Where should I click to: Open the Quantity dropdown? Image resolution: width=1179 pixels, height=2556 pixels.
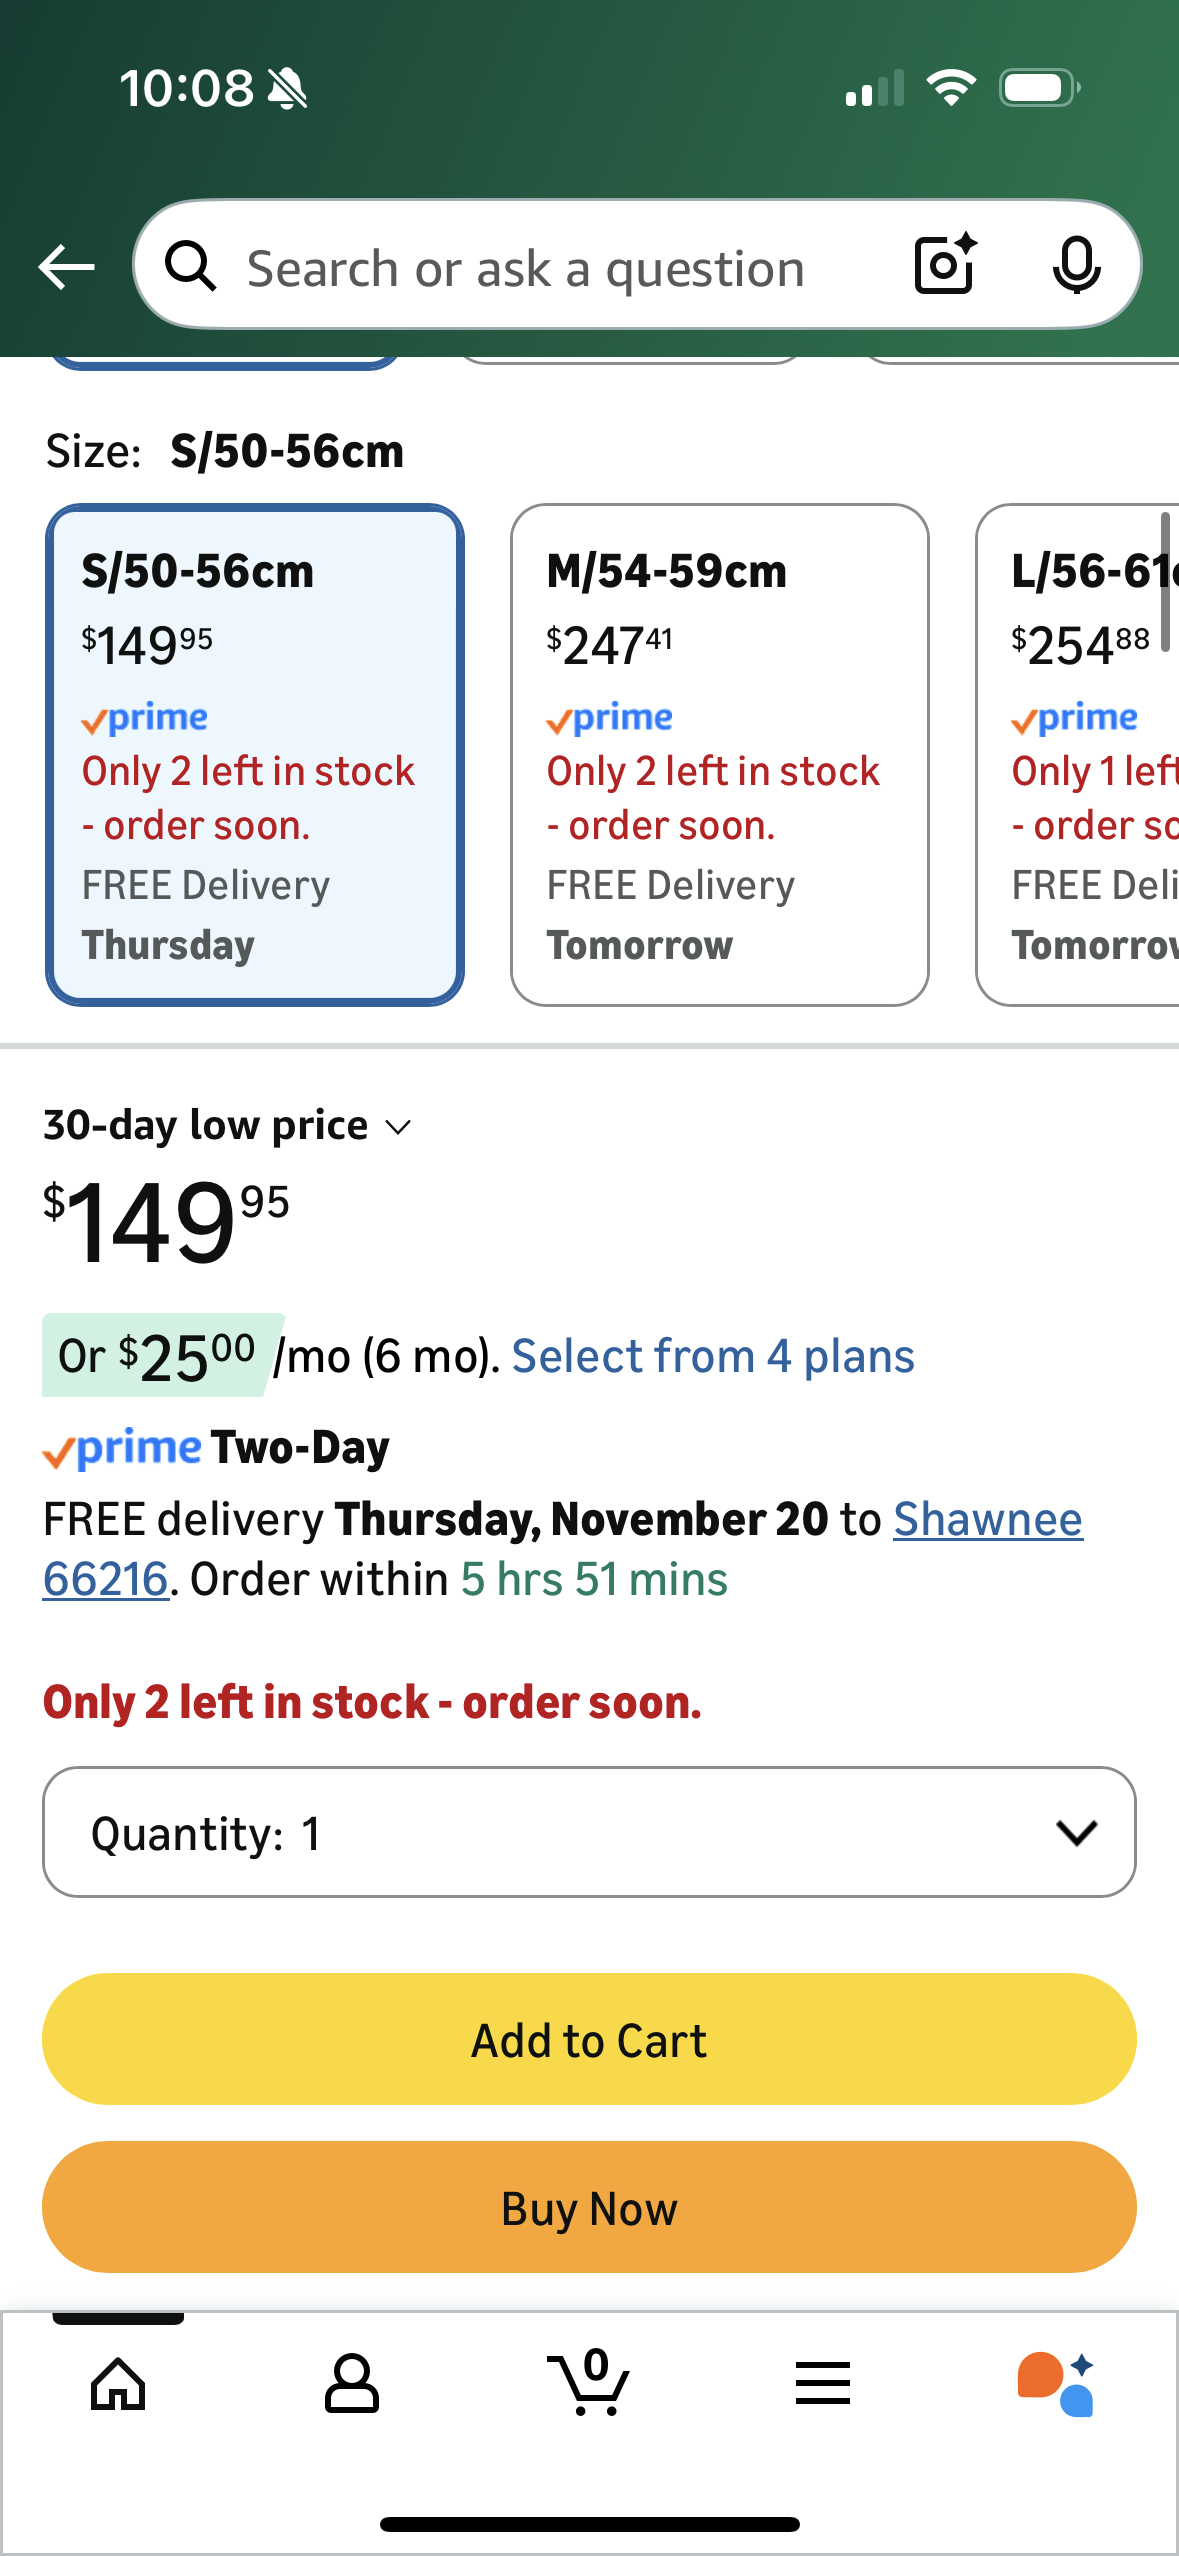(x=589, y=1832)
